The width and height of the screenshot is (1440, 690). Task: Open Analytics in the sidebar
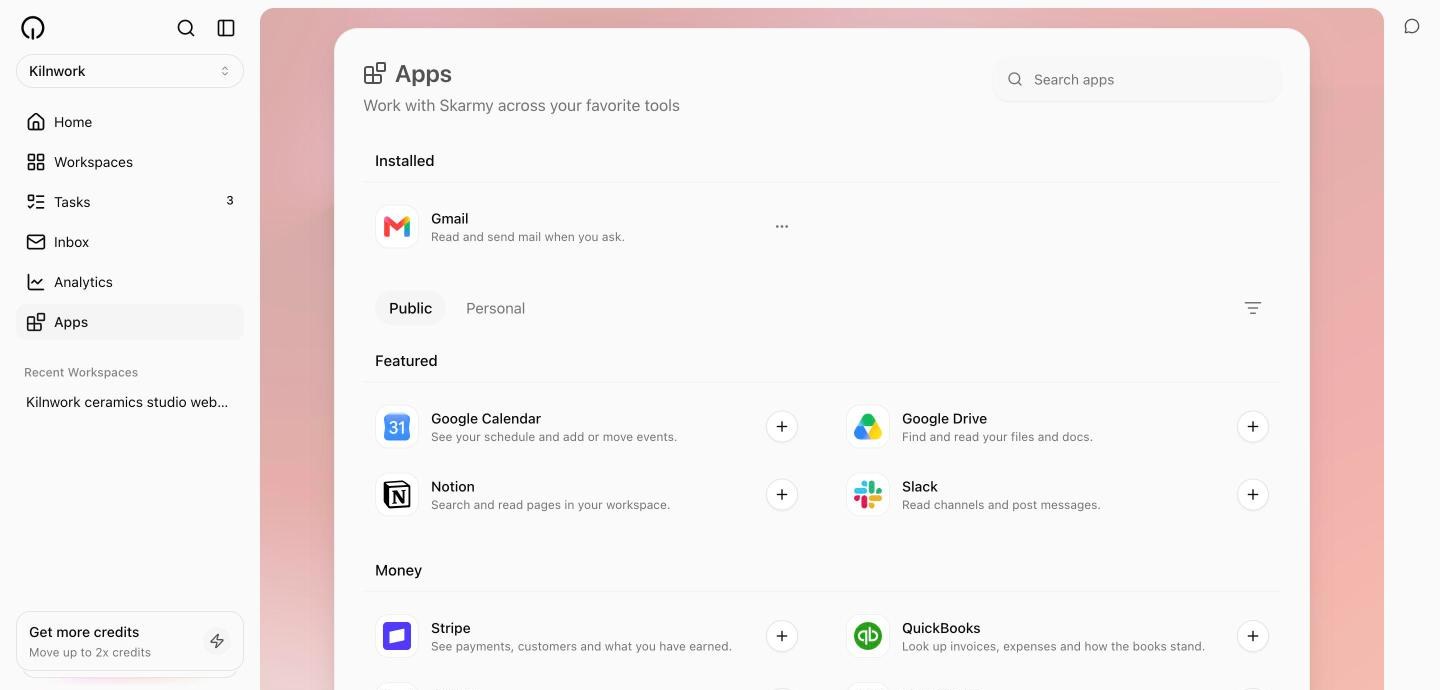pyautogui.click(x=130, y=282)
